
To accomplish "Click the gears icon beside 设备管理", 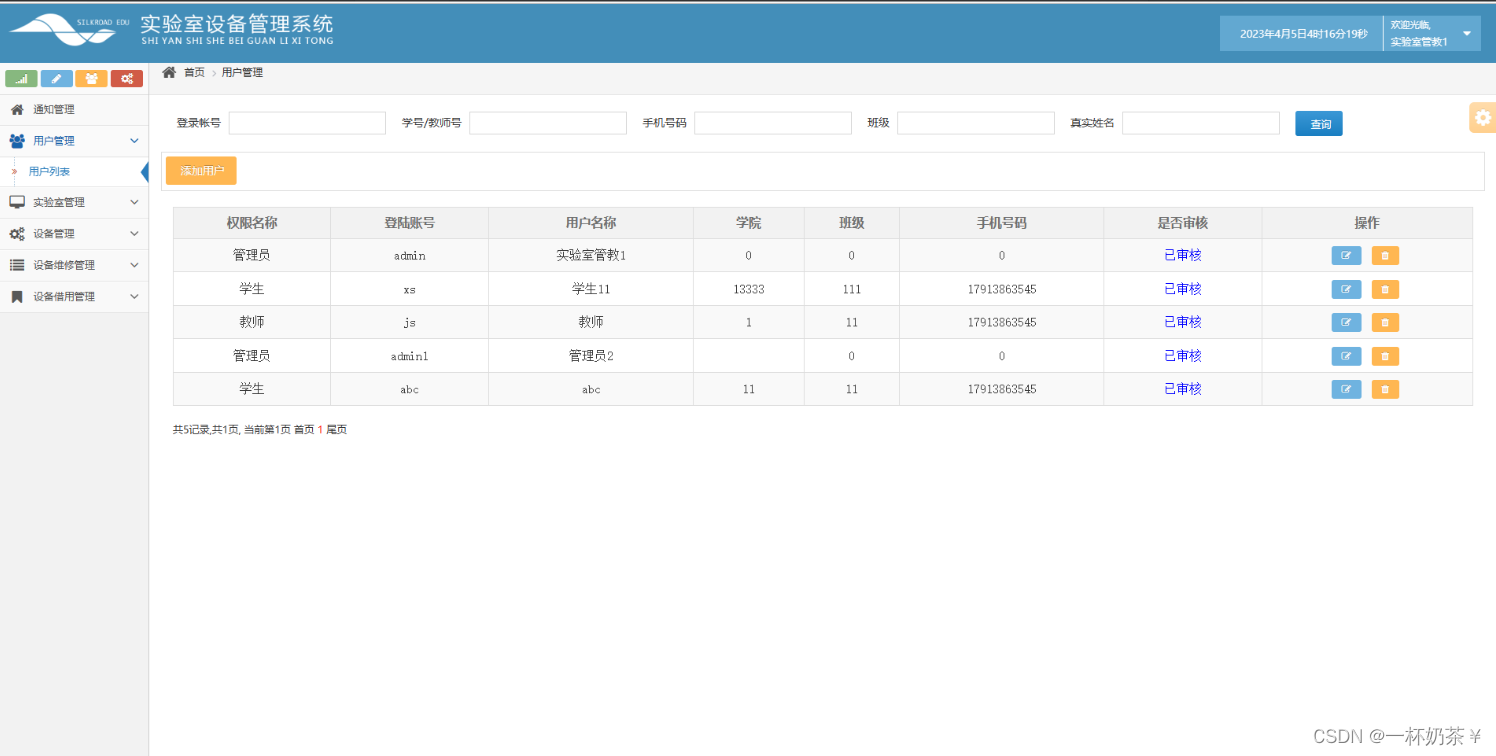I will tap(17, 234).
